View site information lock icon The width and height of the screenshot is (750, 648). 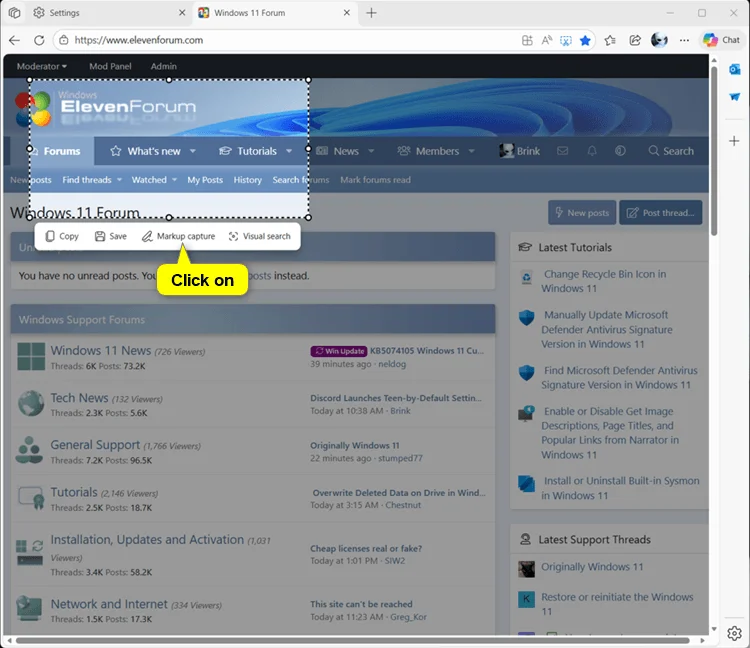tap(64, 40)
